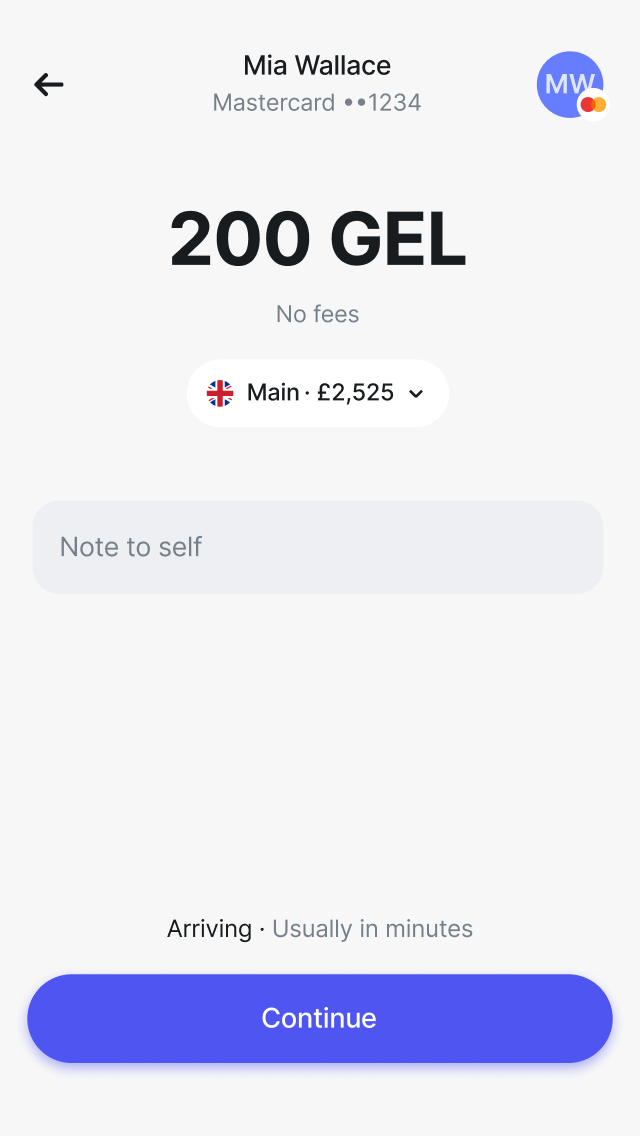This screenshot has width=640, height=1136.
Task: Select the No fees label
Action: 318,314
